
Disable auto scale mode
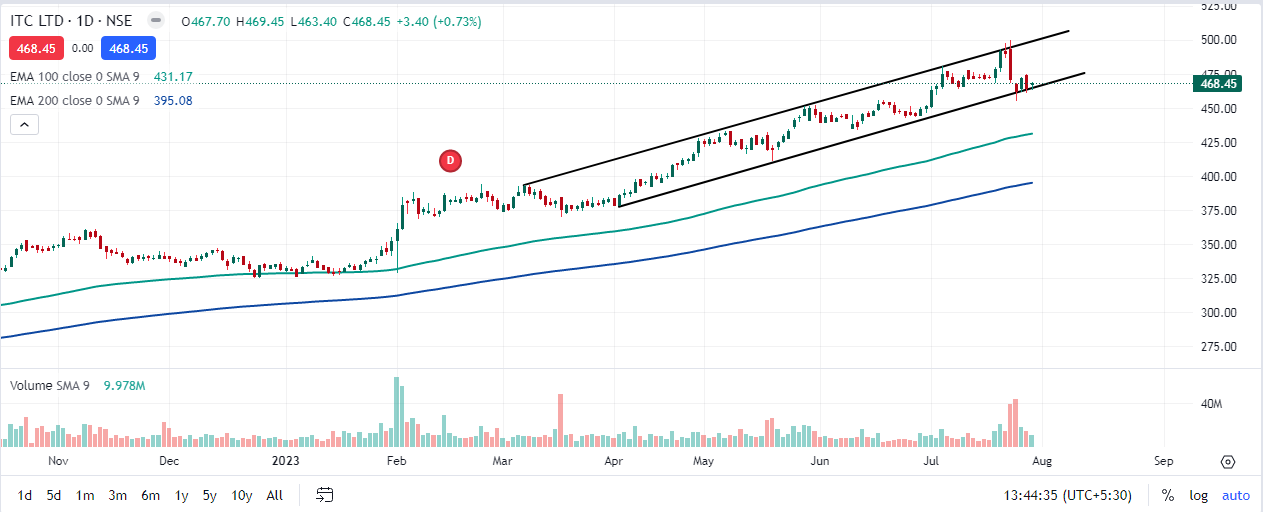click(x=1236, y=495)
